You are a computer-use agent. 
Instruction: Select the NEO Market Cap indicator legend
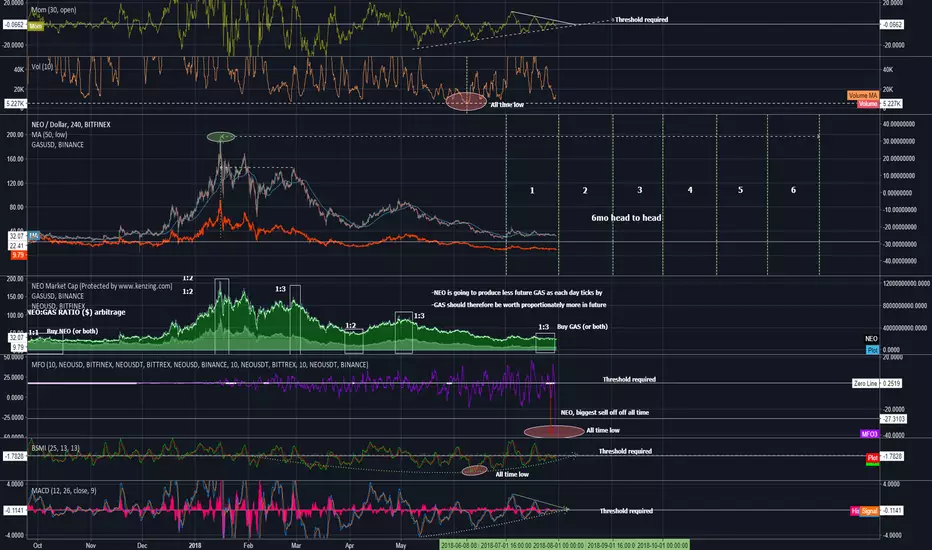(102, 286)
